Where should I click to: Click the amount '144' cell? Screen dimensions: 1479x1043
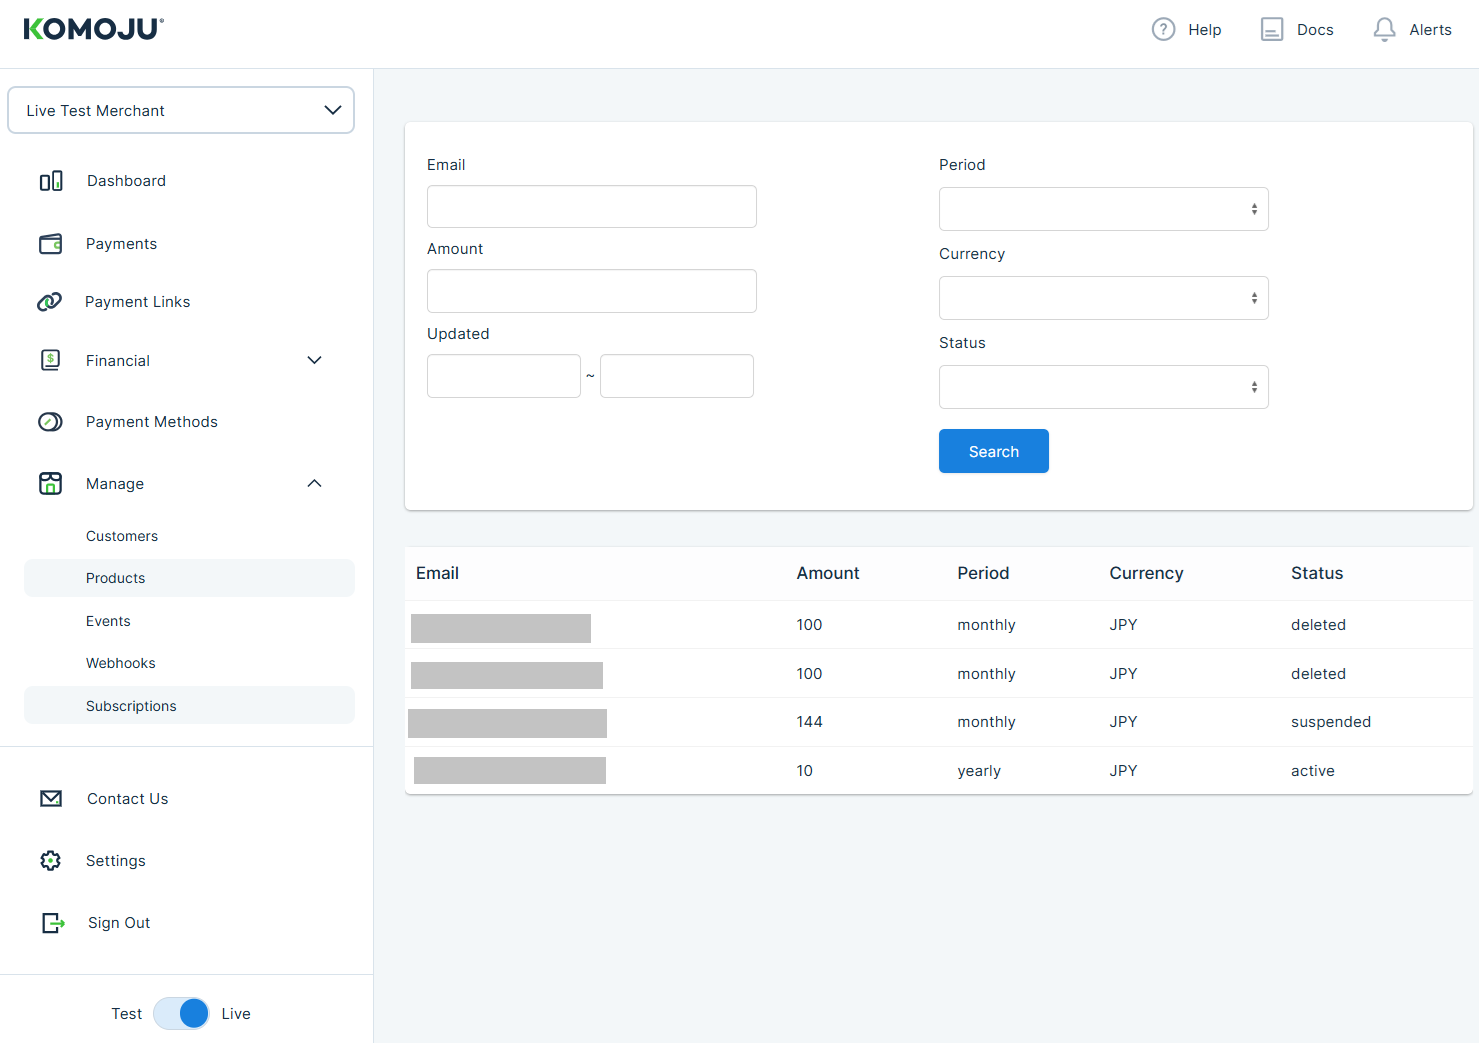pos(809,722)
